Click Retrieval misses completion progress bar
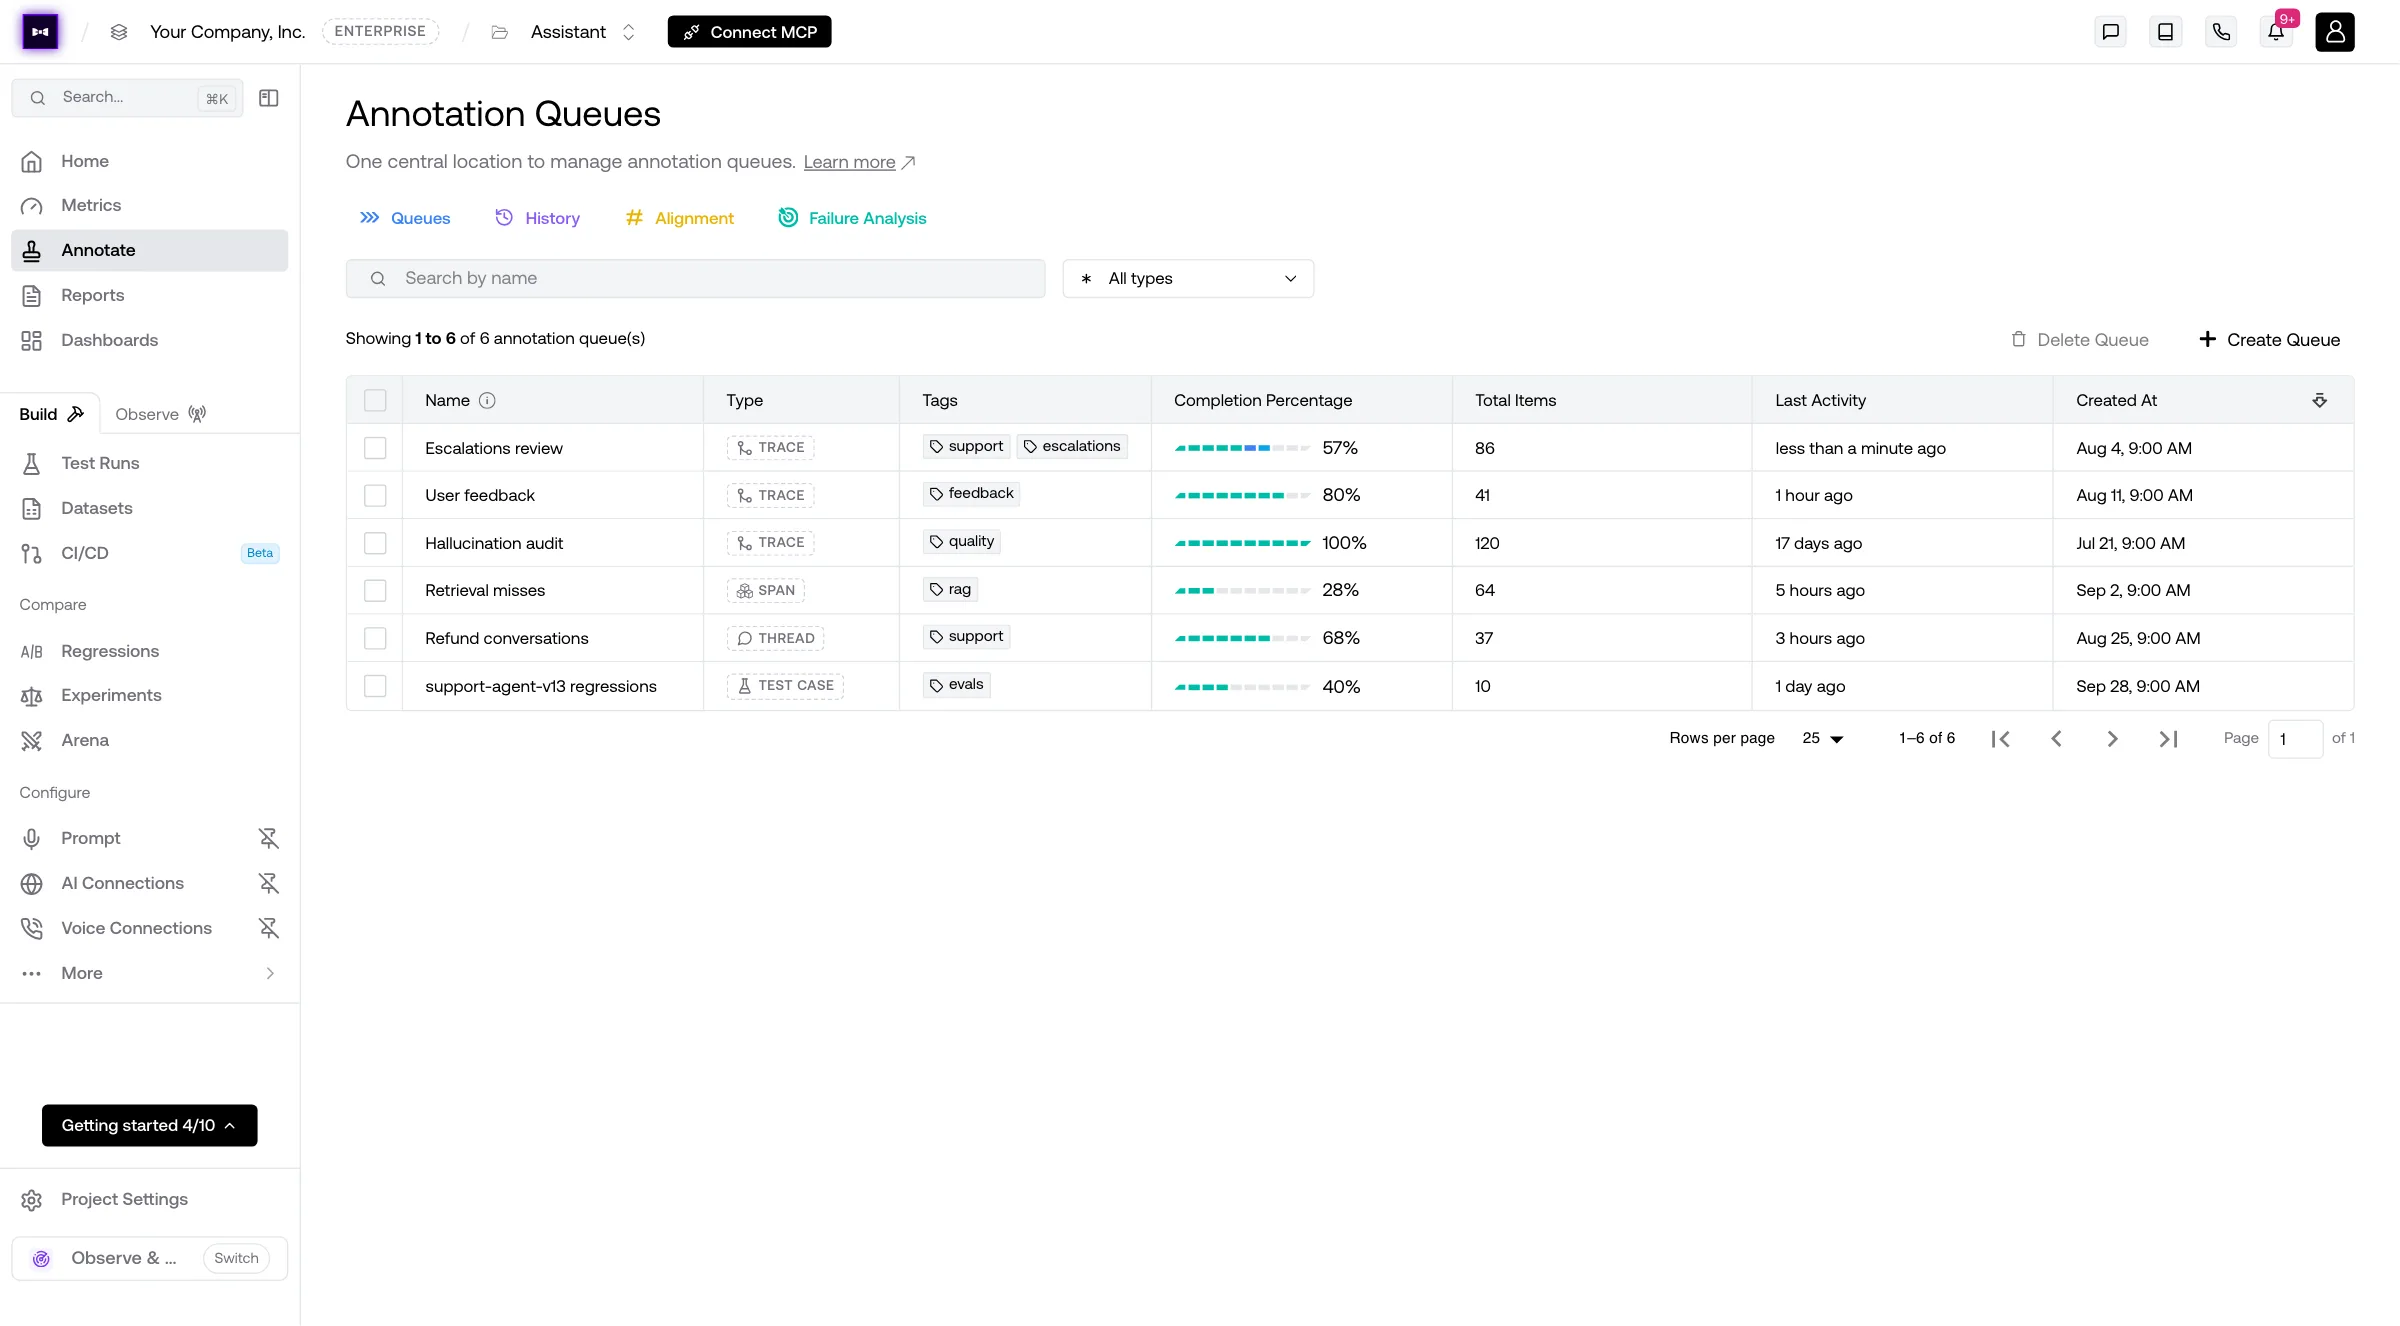The height and width of the screenshot is (1326, 2400). pos(1242,590)
